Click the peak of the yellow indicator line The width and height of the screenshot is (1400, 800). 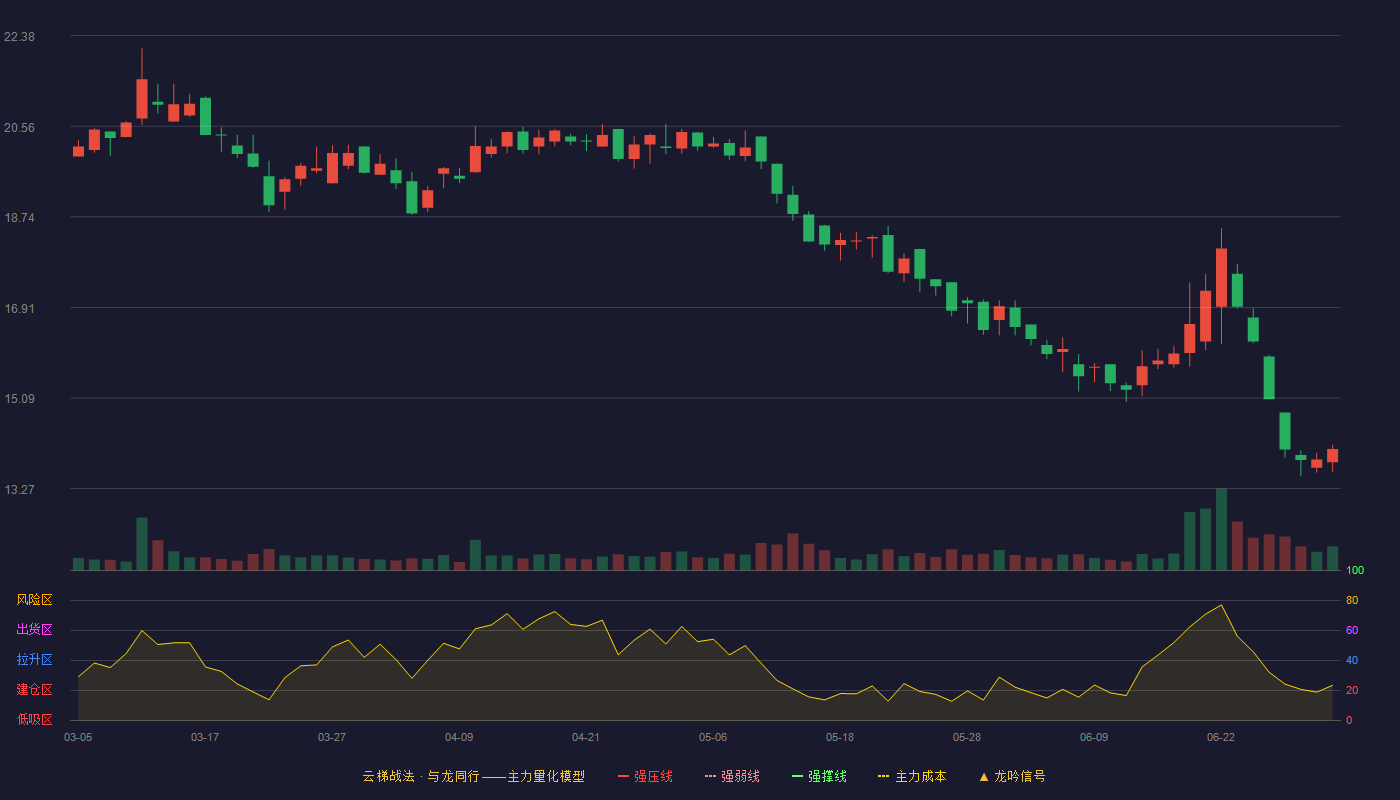[x=1221, y=605]
